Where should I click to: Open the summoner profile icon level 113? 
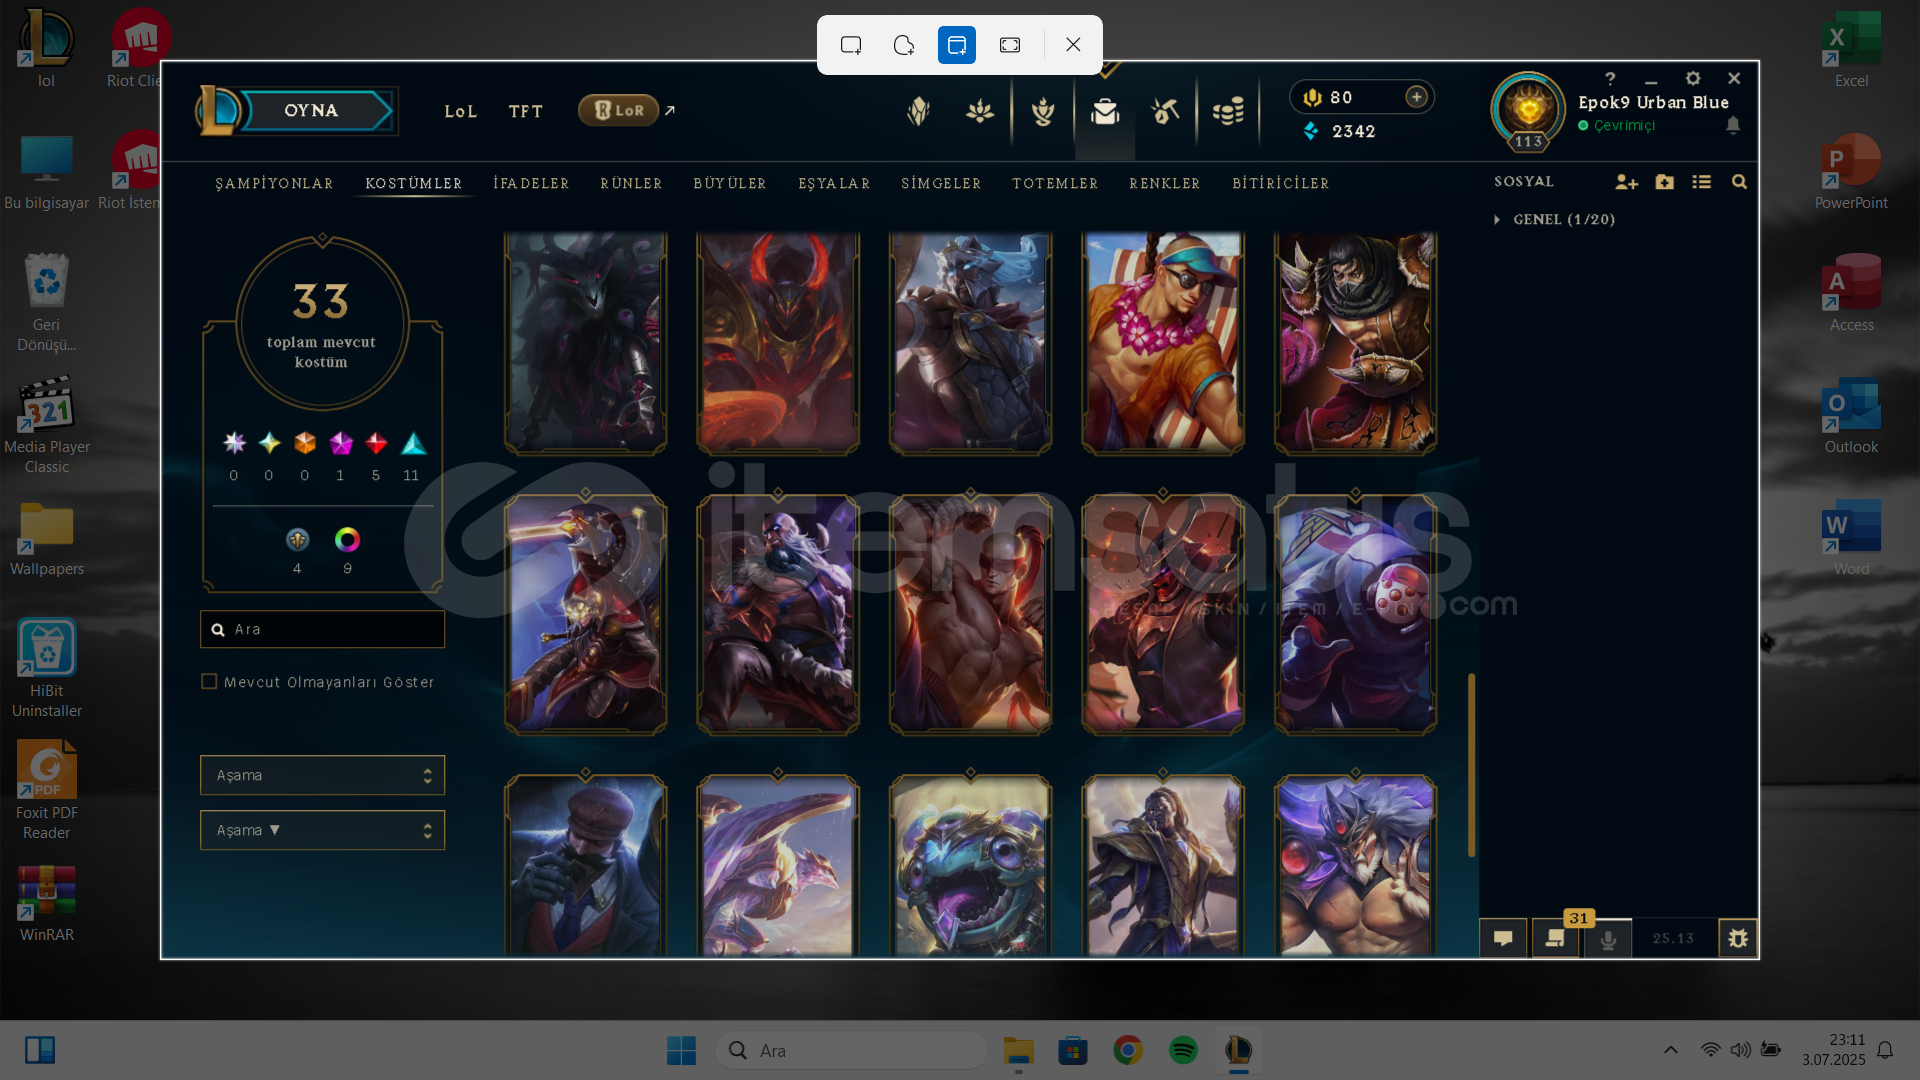[x=1528, y=110]
